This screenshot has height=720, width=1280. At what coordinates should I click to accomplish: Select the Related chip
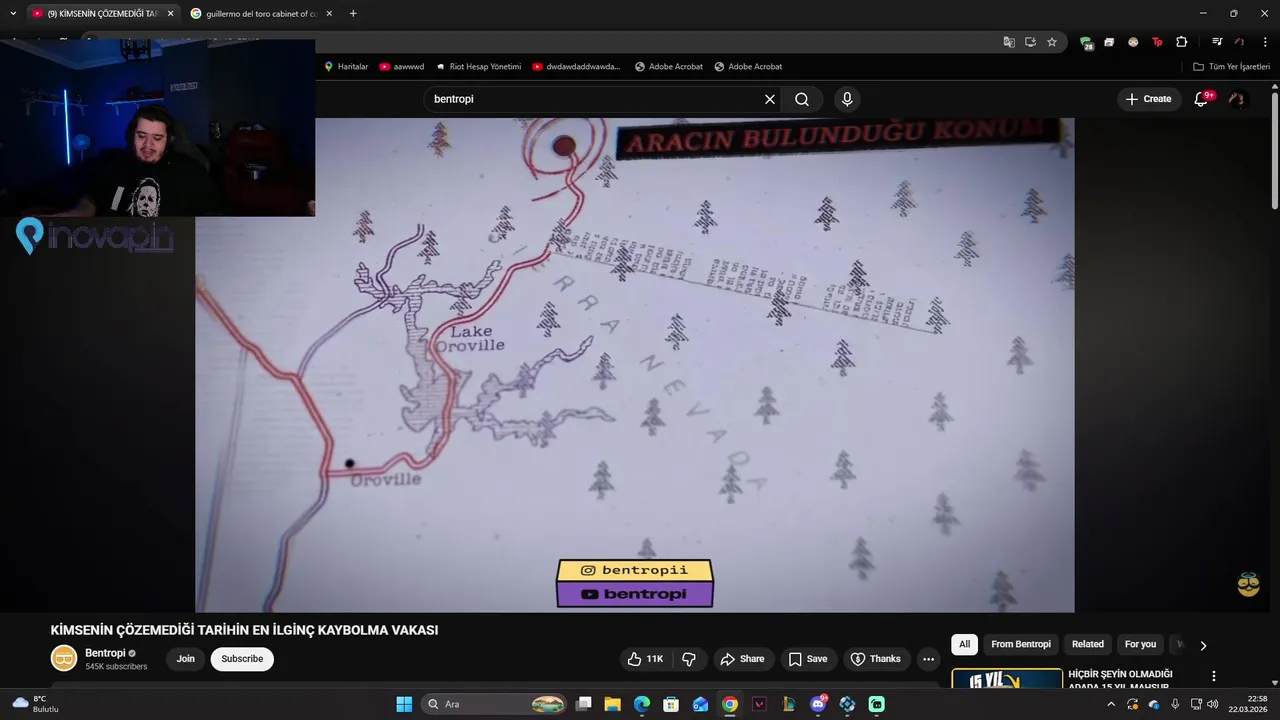(1088, 644)
